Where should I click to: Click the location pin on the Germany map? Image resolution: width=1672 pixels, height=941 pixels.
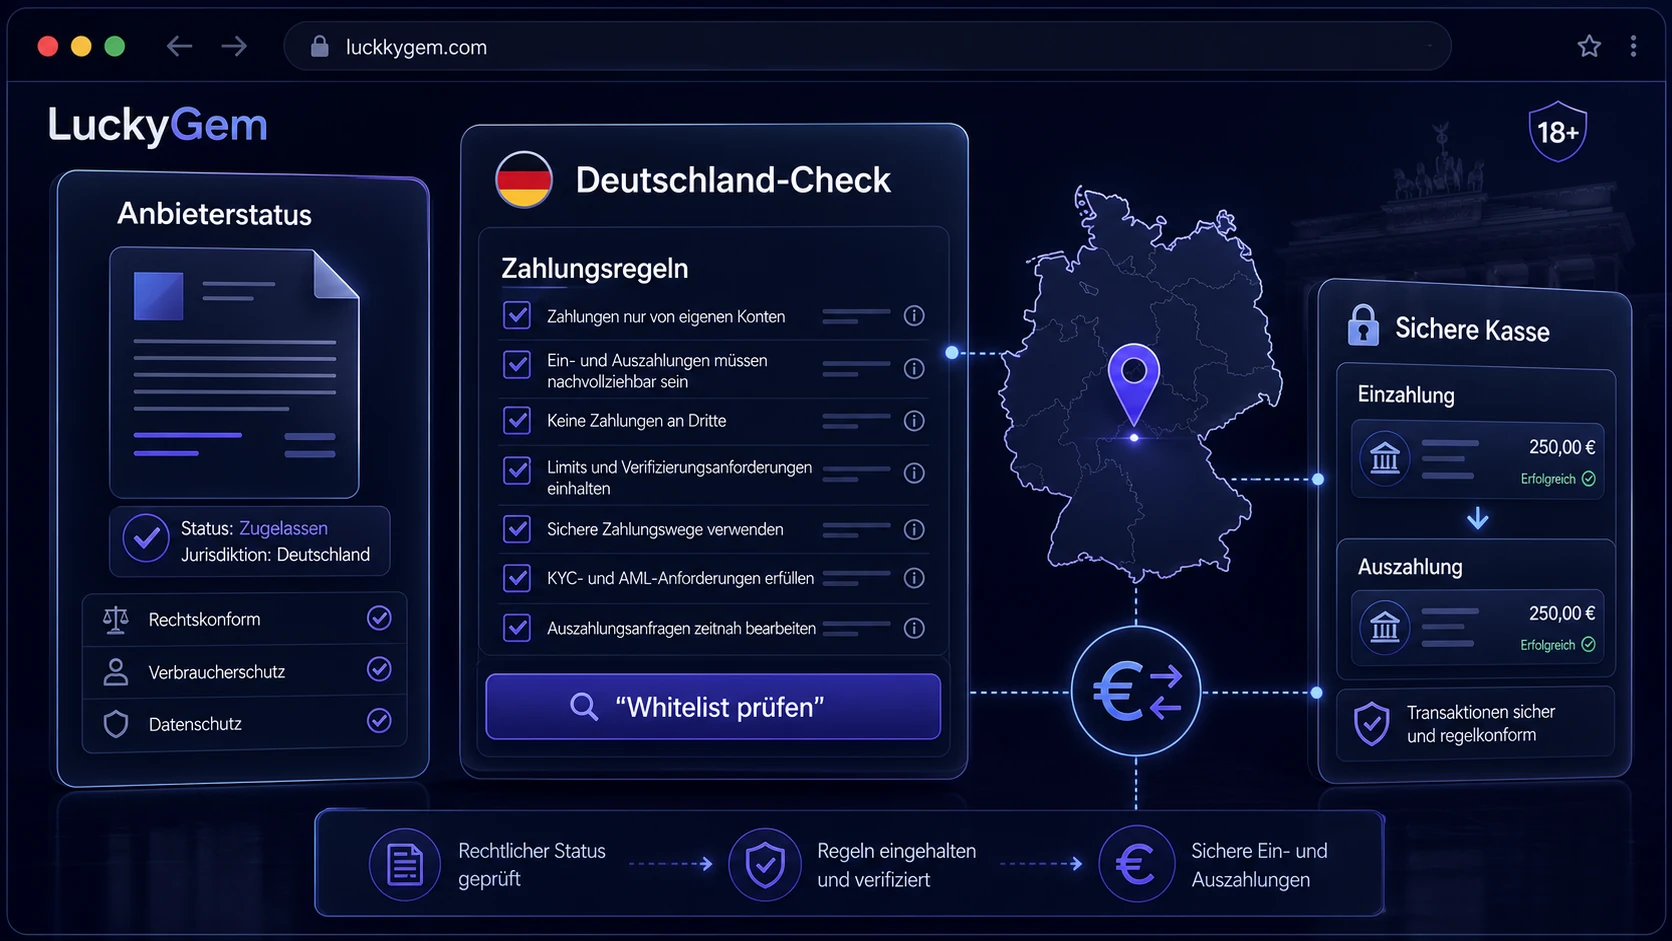pos(1134,385)
